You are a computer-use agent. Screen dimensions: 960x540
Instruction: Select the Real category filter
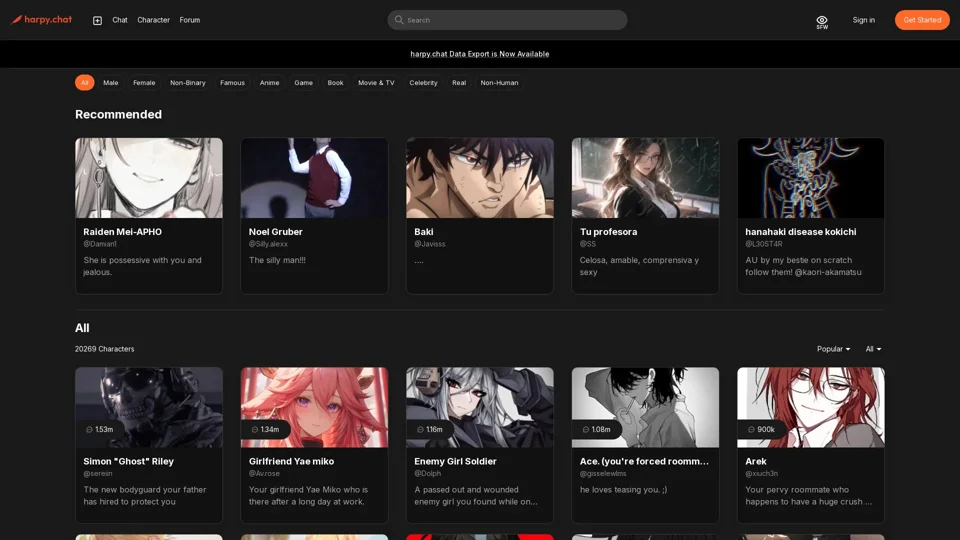click(x=459, y=83)
